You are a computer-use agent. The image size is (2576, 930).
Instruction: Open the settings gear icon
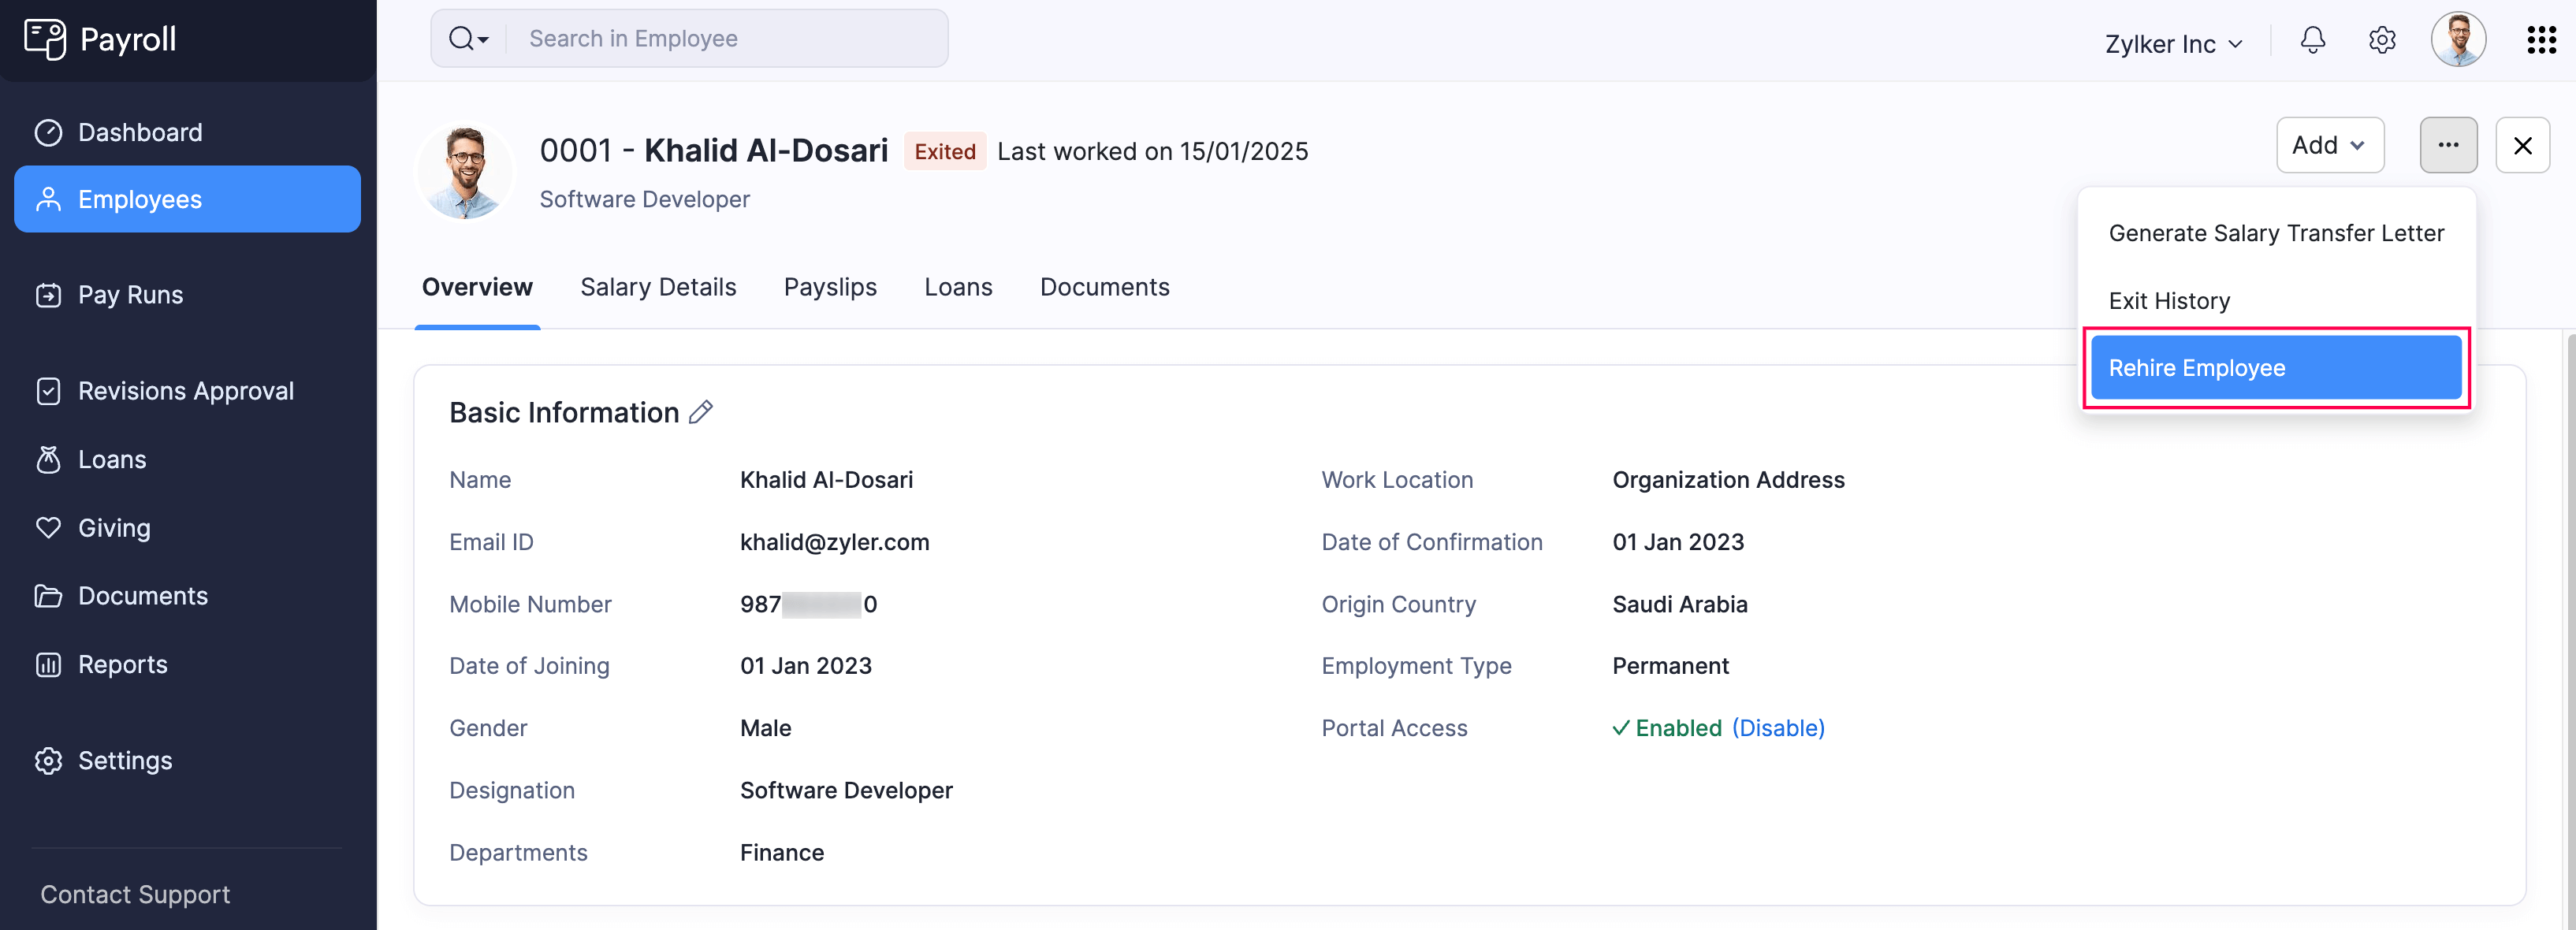2383,40
